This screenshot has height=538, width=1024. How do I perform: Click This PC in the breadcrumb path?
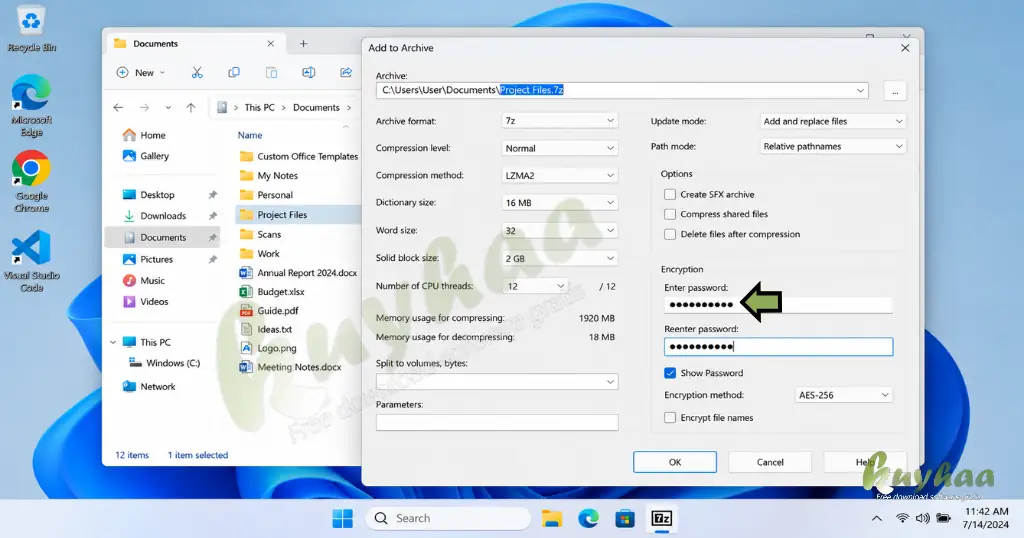259,108
